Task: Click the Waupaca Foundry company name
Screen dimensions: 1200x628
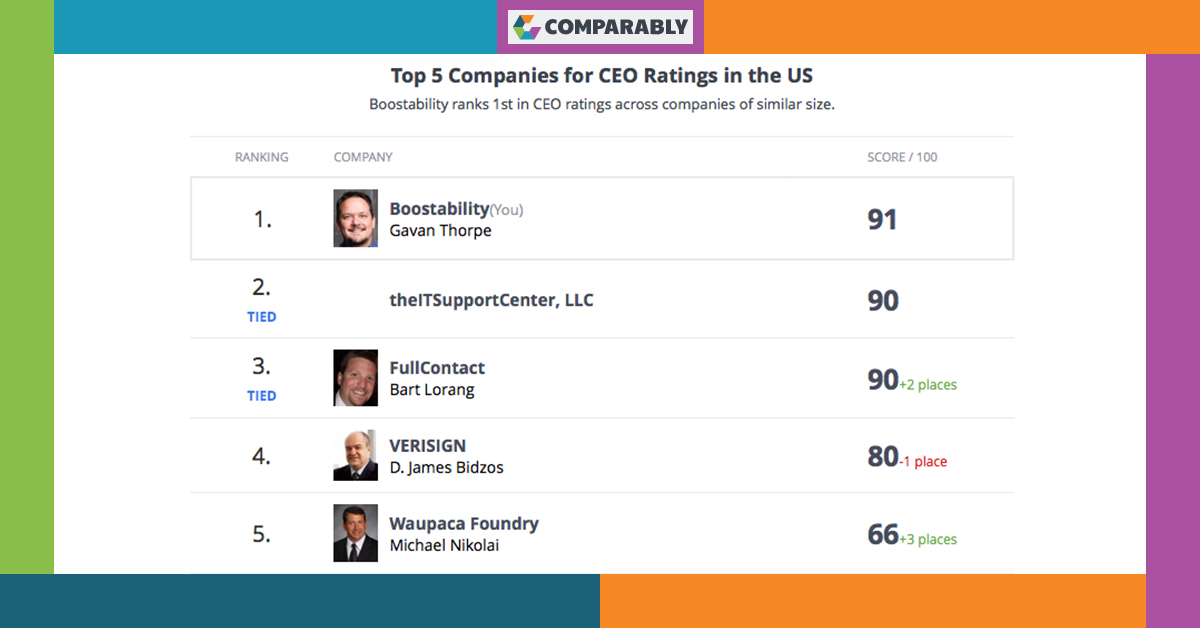Action: click(464, 524)
